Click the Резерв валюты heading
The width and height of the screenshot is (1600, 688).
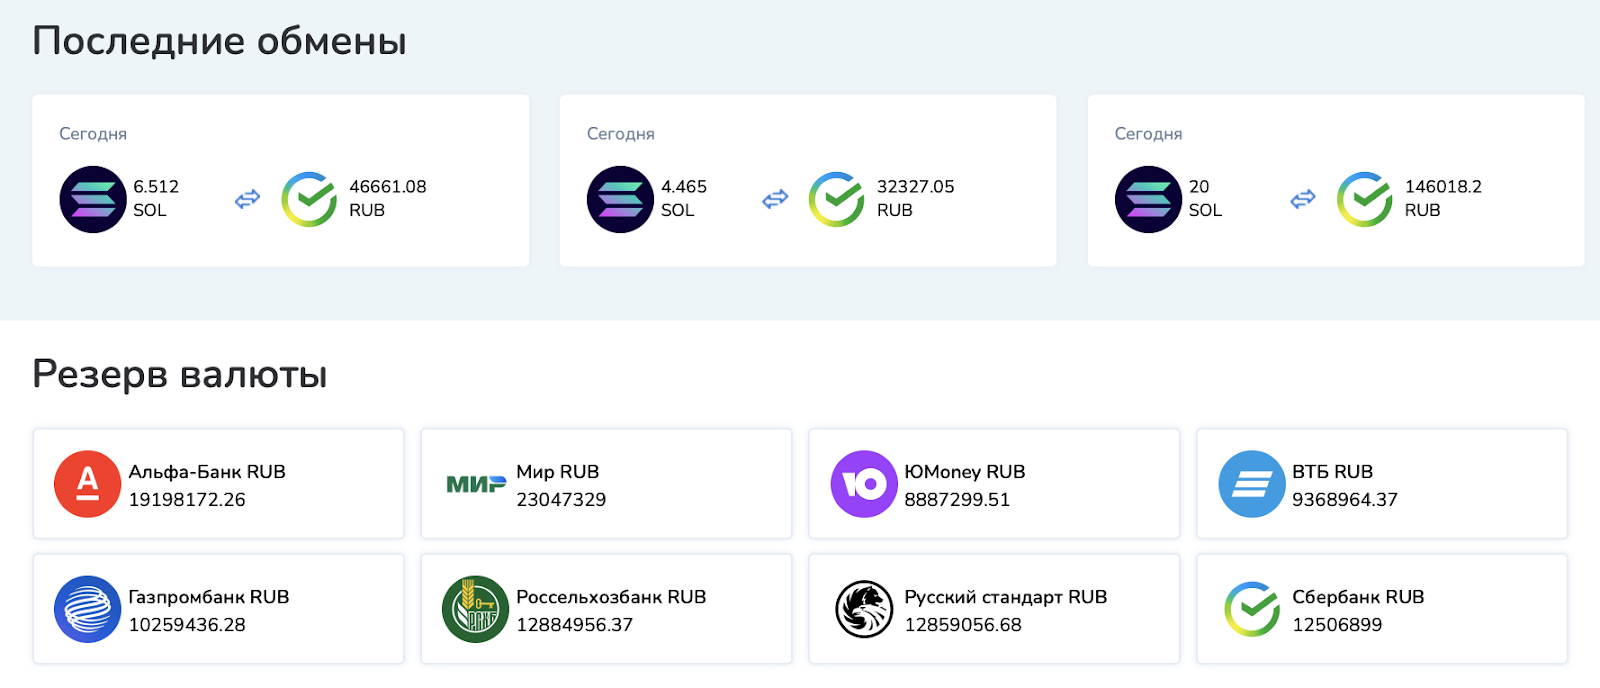180,374
